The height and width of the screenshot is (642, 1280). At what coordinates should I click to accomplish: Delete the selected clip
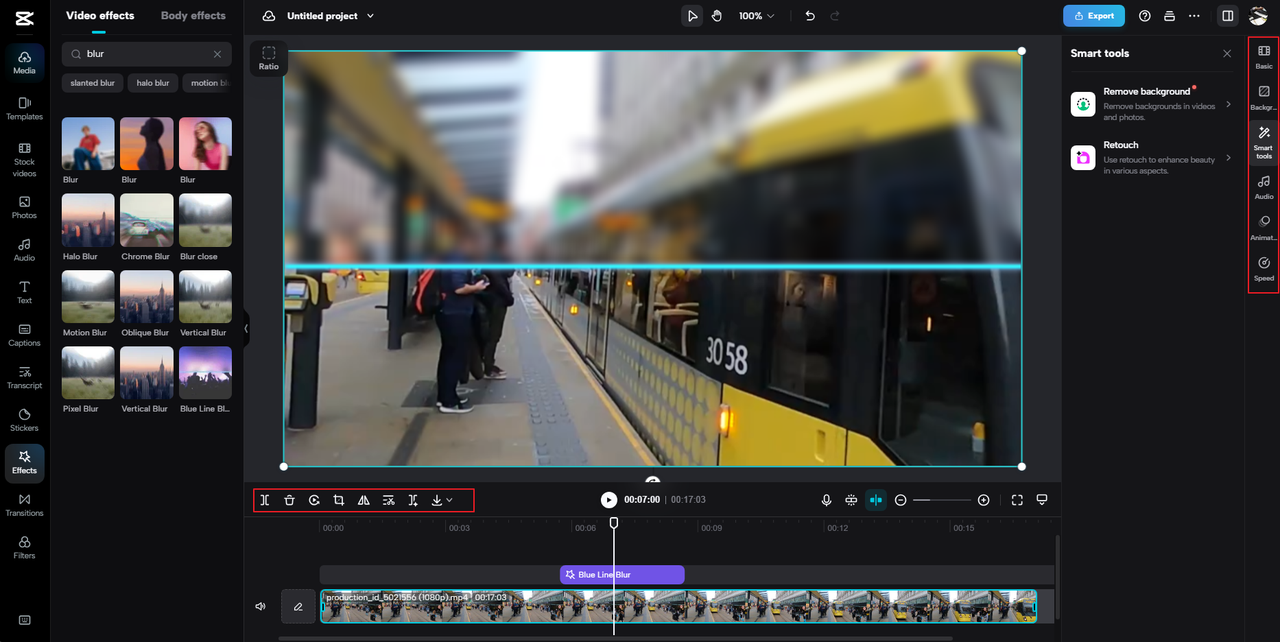click(x=289, y=500)
